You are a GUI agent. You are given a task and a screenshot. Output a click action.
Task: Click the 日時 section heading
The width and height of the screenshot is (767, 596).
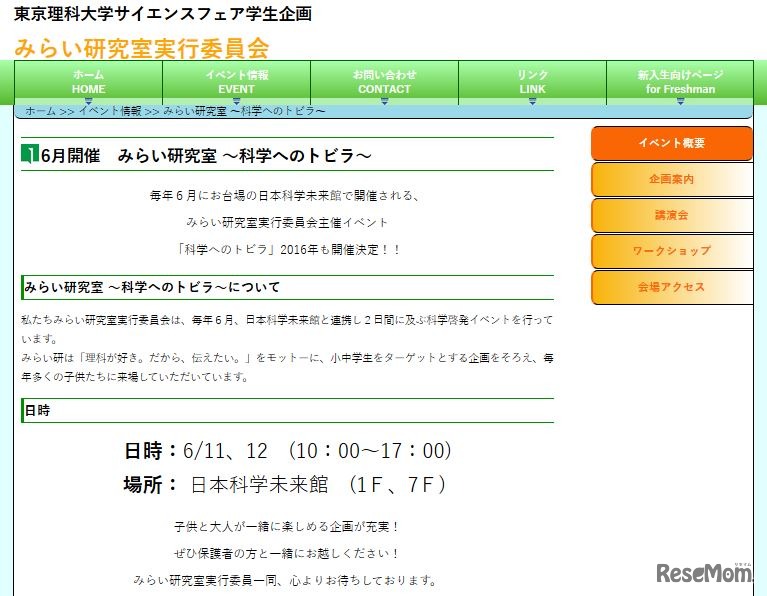37,410
